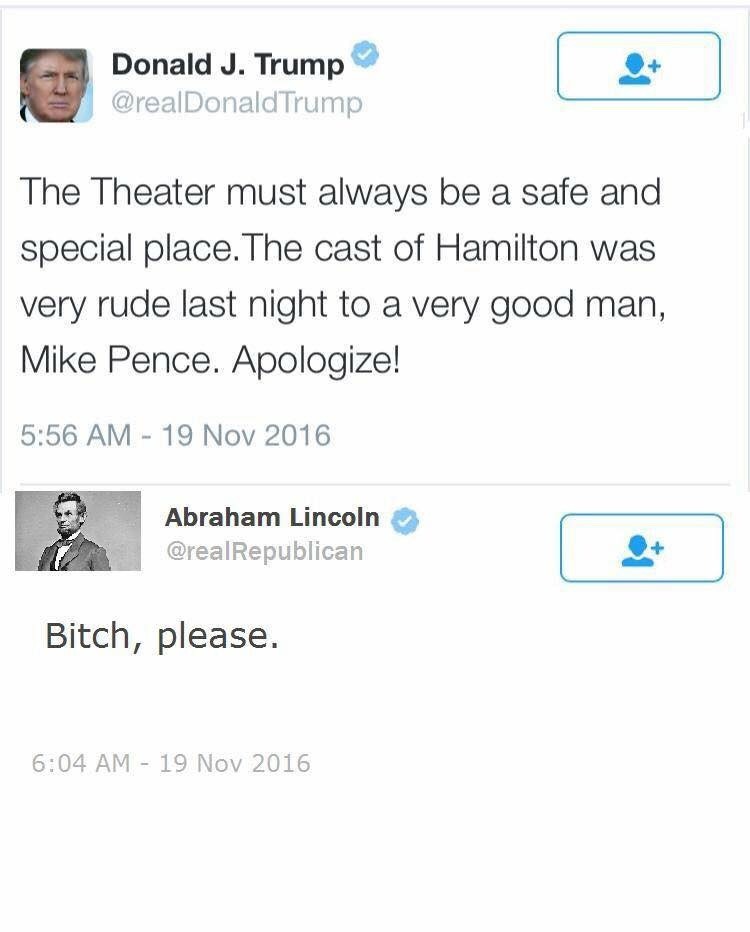Click the word "Apologize!" in the tweet

[x=316, y=360]
